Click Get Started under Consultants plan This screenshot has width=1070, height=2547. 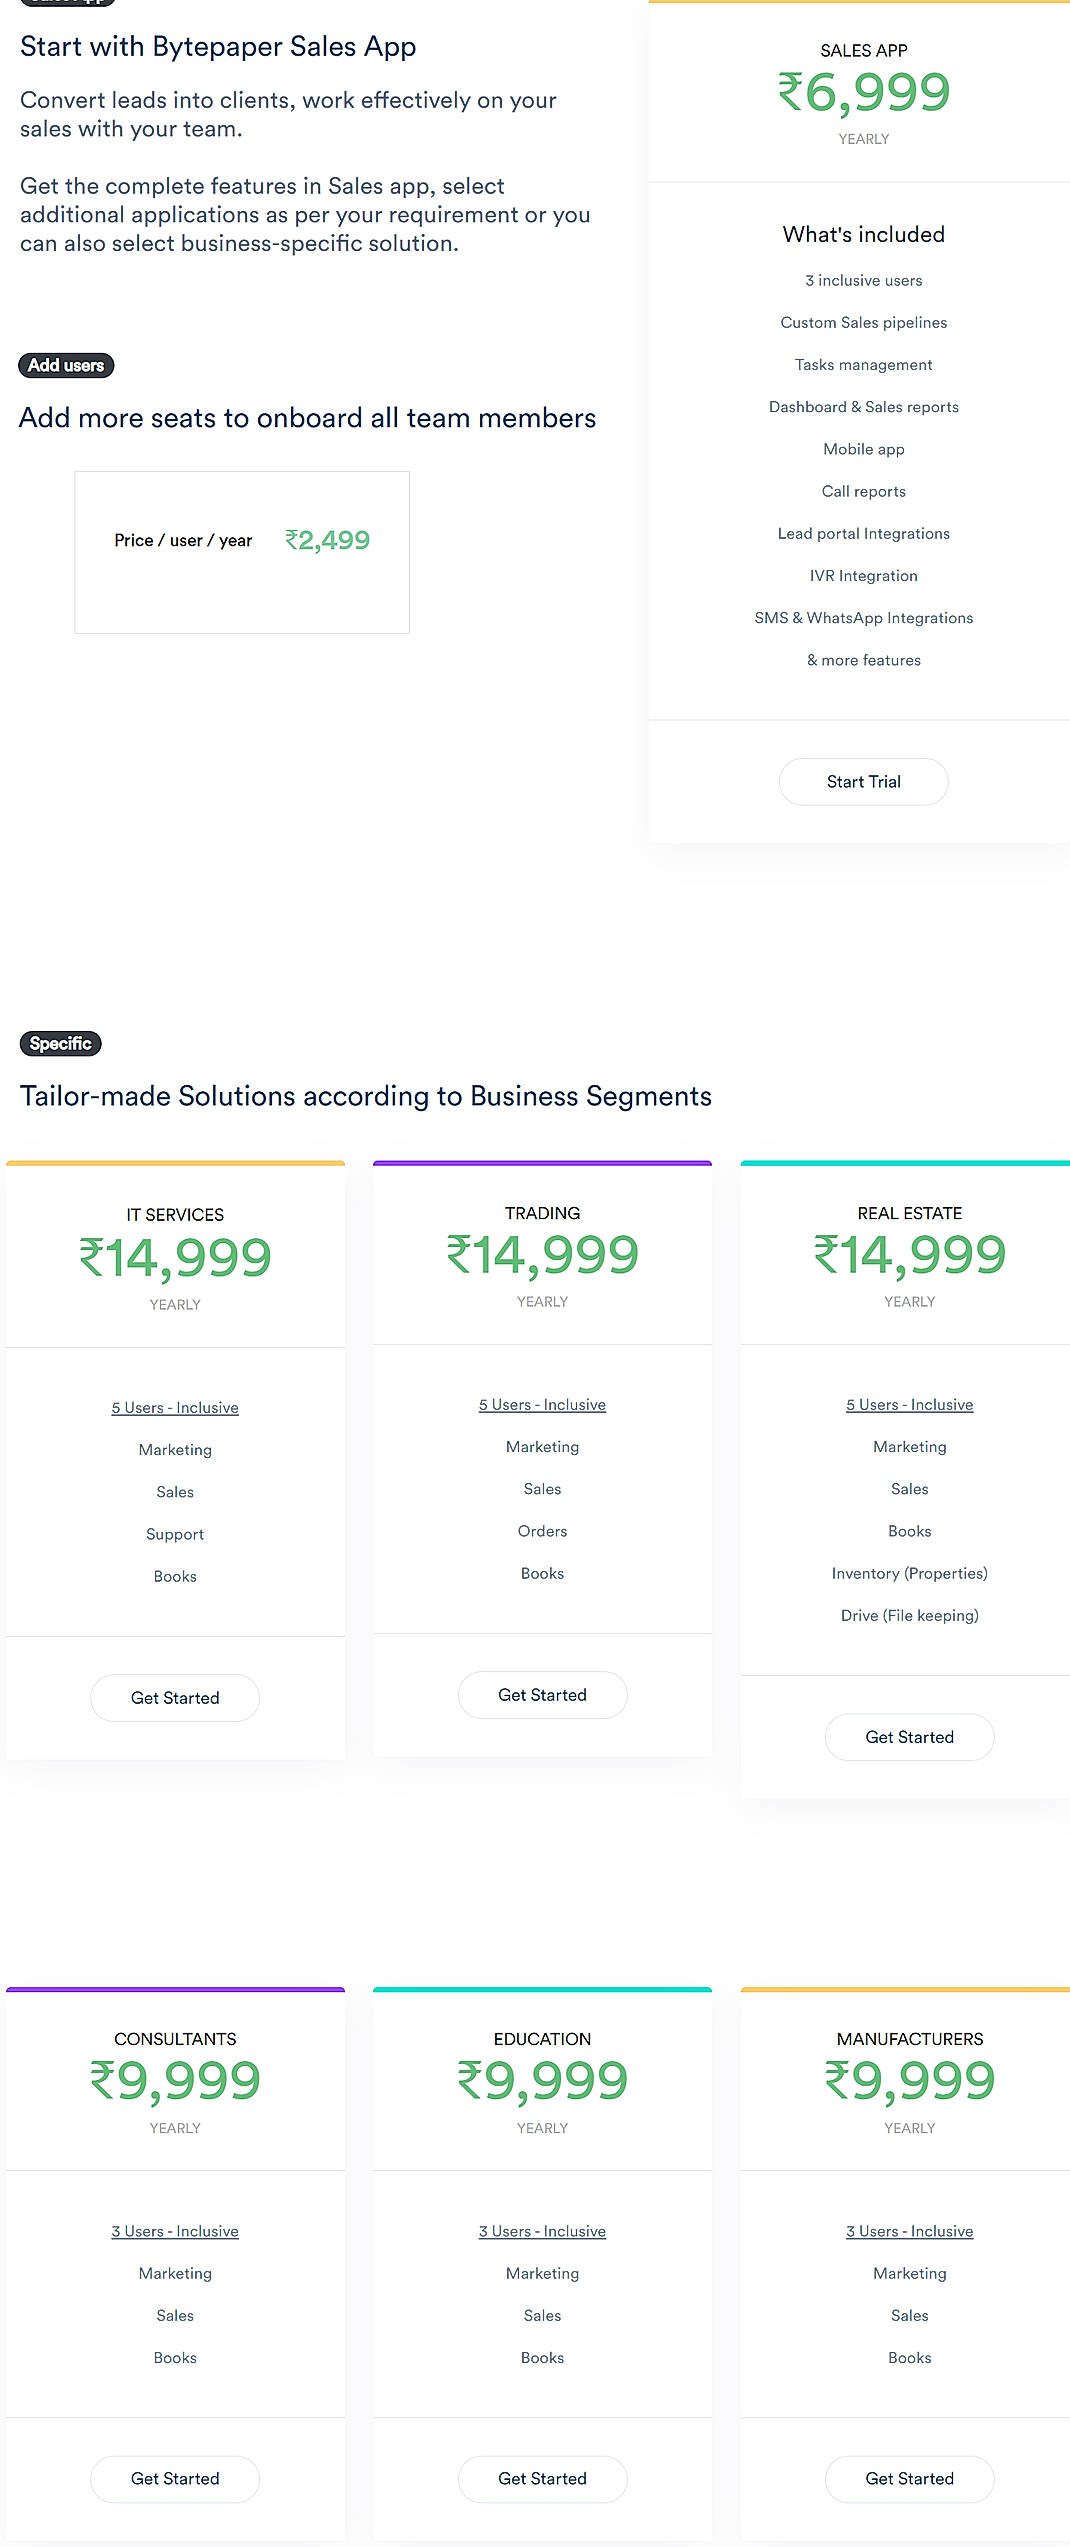pyautogui.click(x=174, y=2479)
